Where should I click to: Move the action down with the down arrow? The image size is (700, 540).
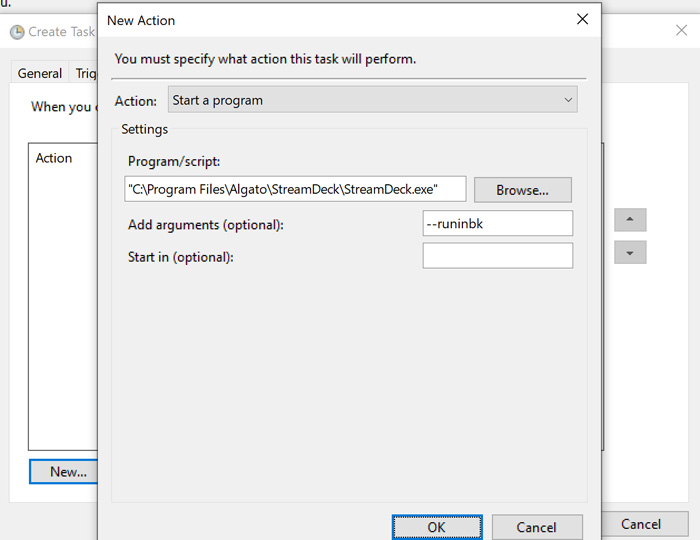pos(629,253)
